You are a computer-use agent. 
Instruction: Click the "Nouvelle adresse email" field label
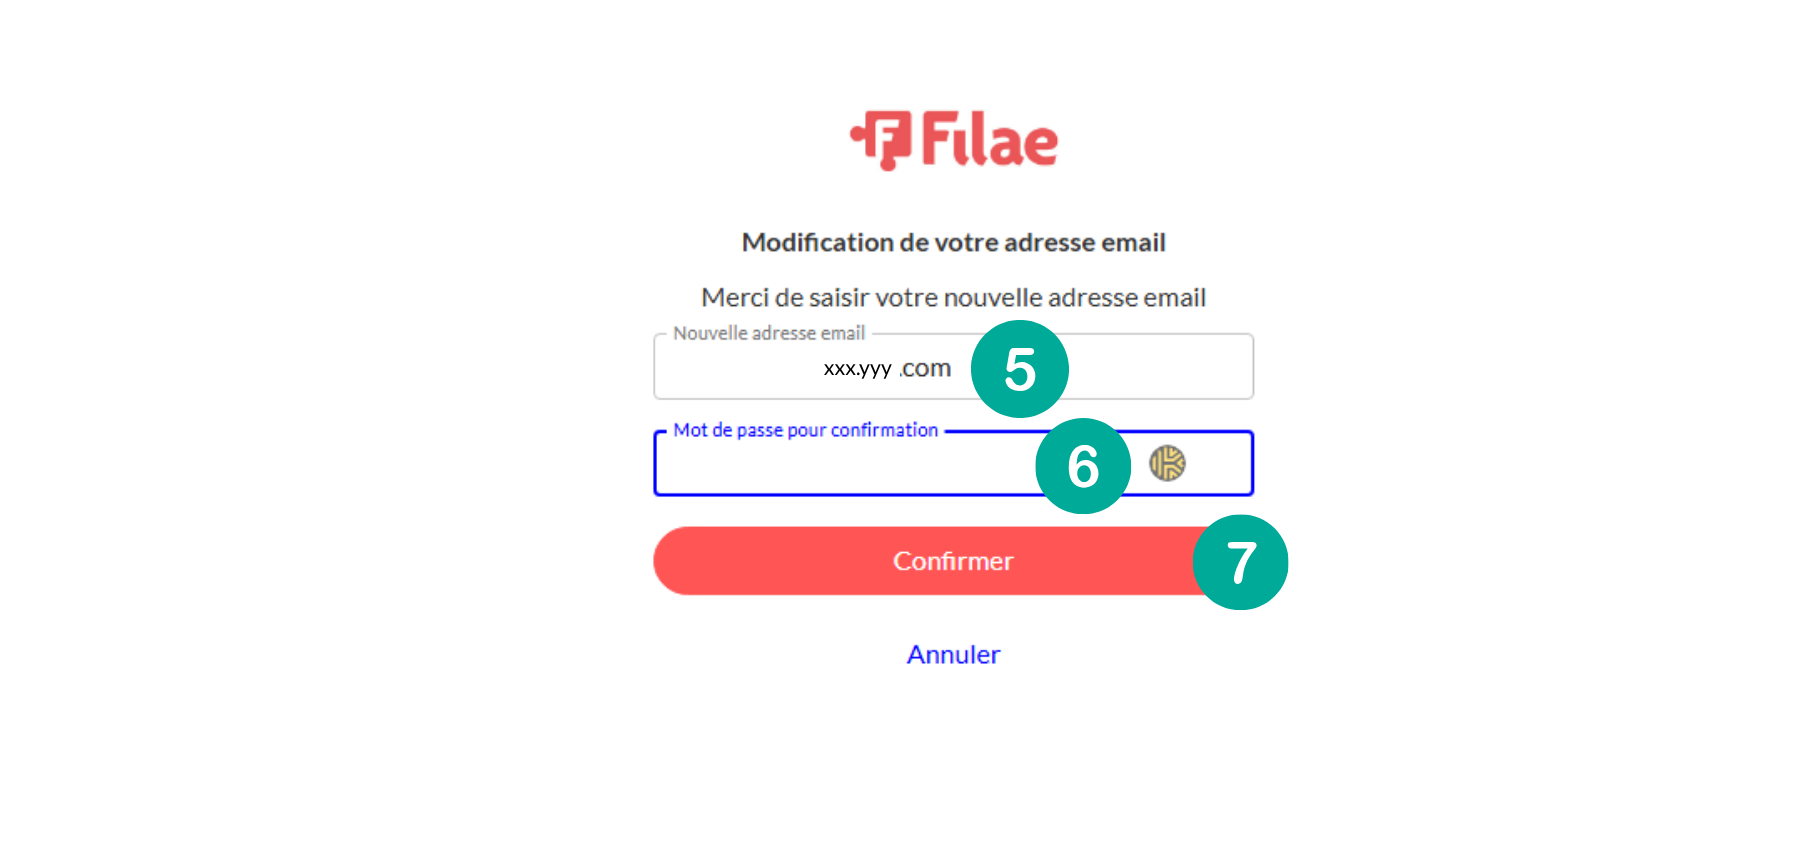point(769,333)
